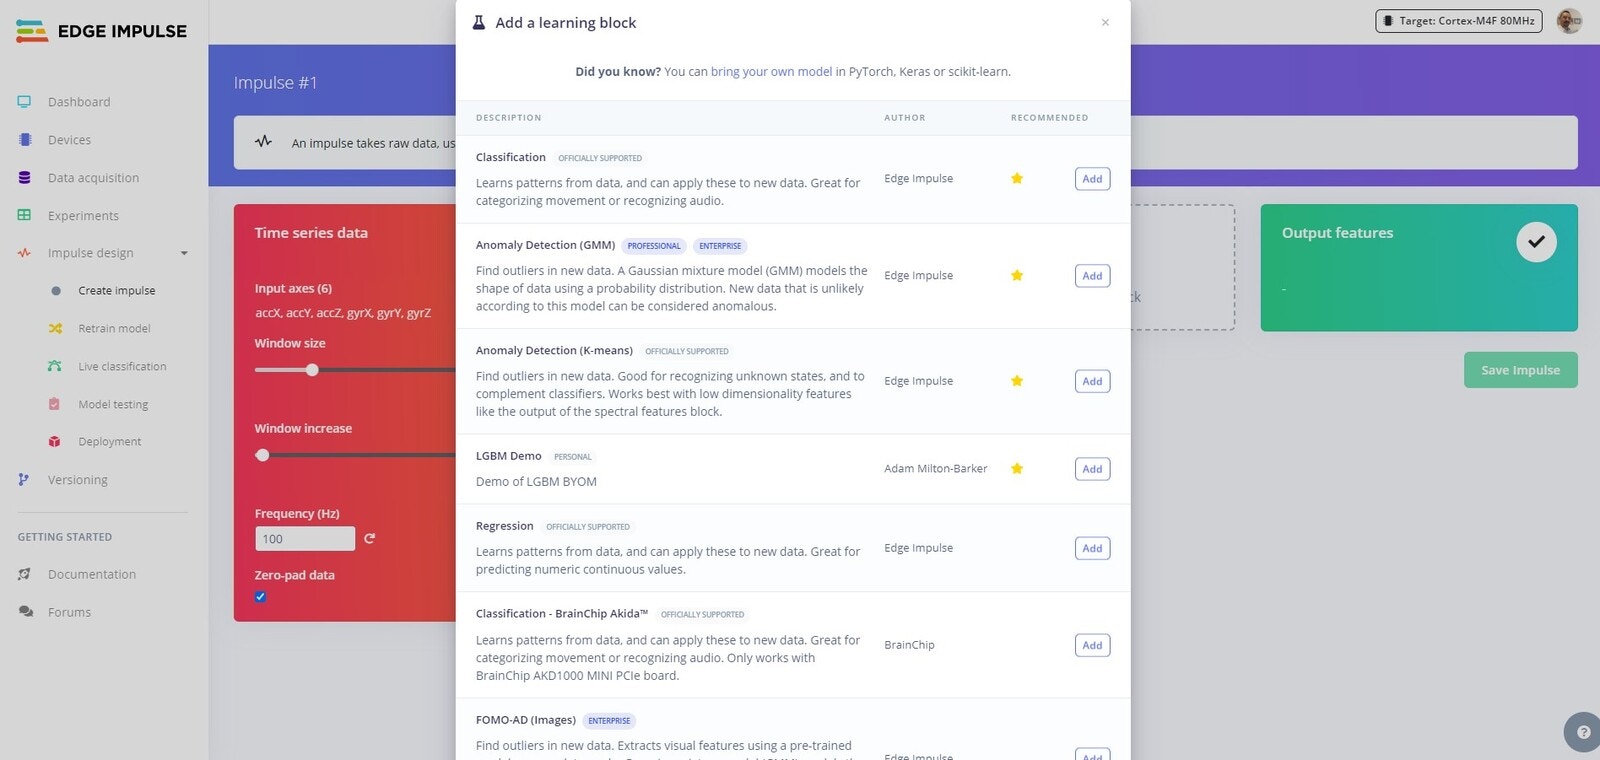Click the Impulse design pulse icon
1600x760 pixels.
click(x=24, y=253)
